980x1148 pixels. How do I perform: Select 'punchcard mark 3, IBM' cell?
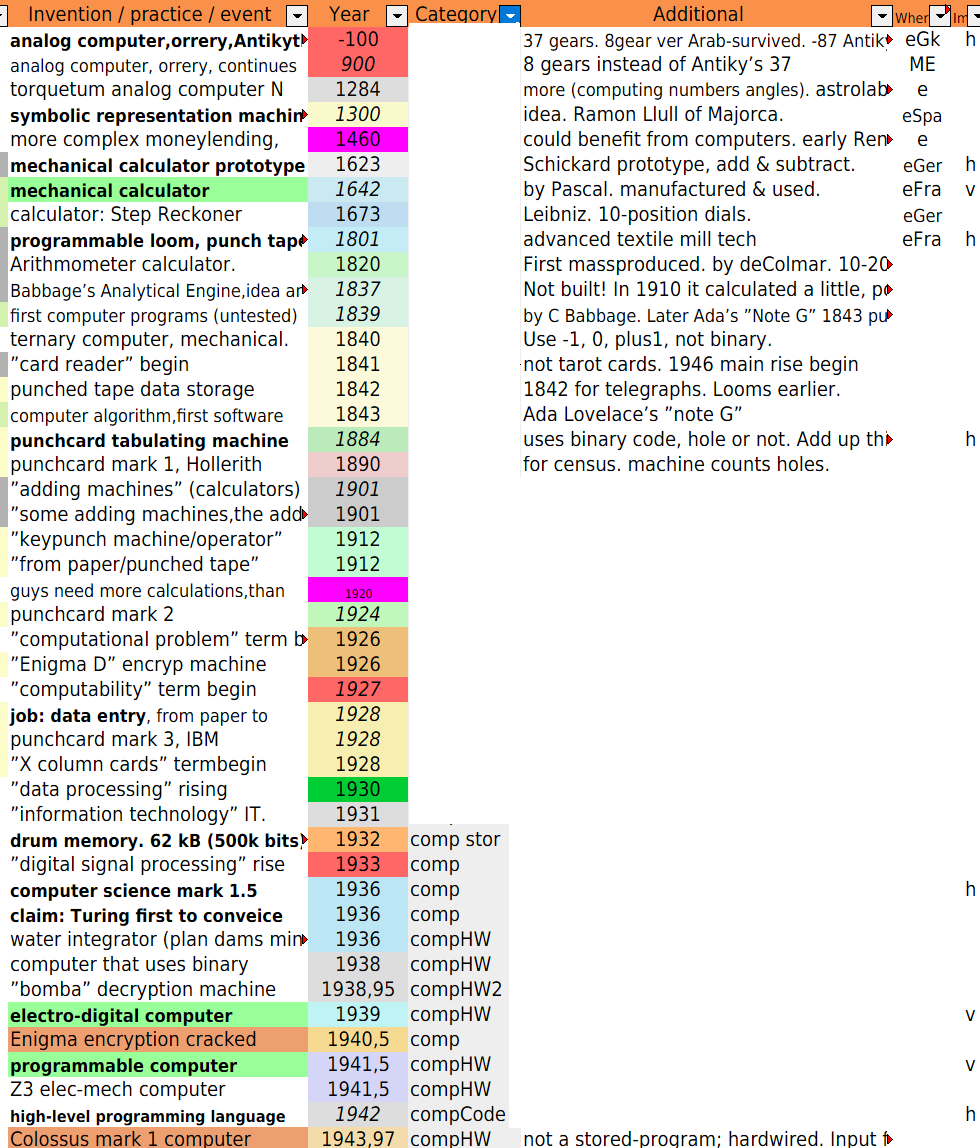point(157,739)
